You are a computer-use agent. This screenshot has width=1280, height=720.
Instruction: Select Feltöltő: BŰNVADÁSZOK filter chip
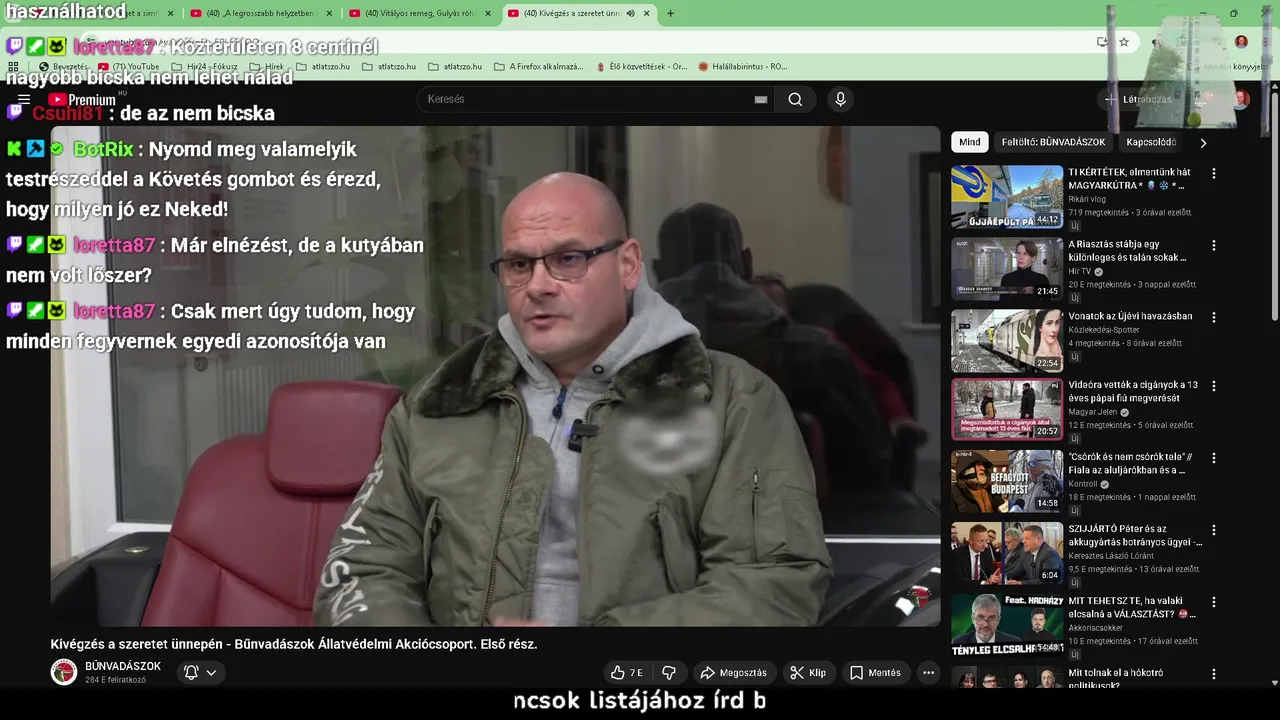coord(1053,142)
